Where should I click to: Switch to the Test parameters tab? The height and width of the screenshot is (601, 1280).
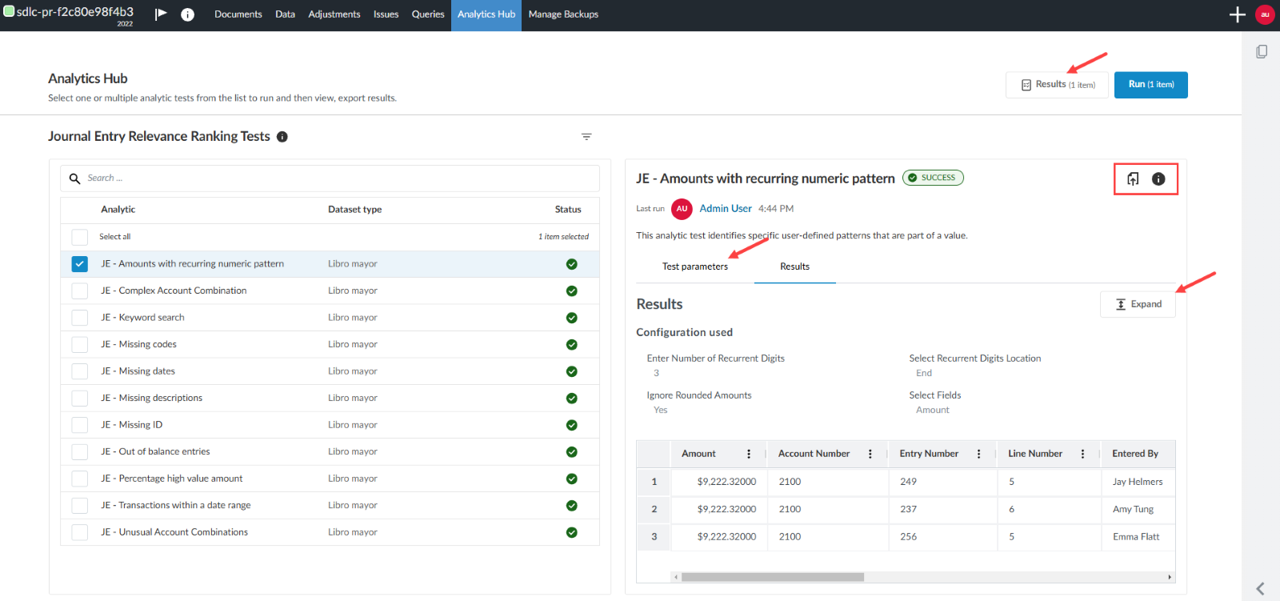[x=696, y=267]
